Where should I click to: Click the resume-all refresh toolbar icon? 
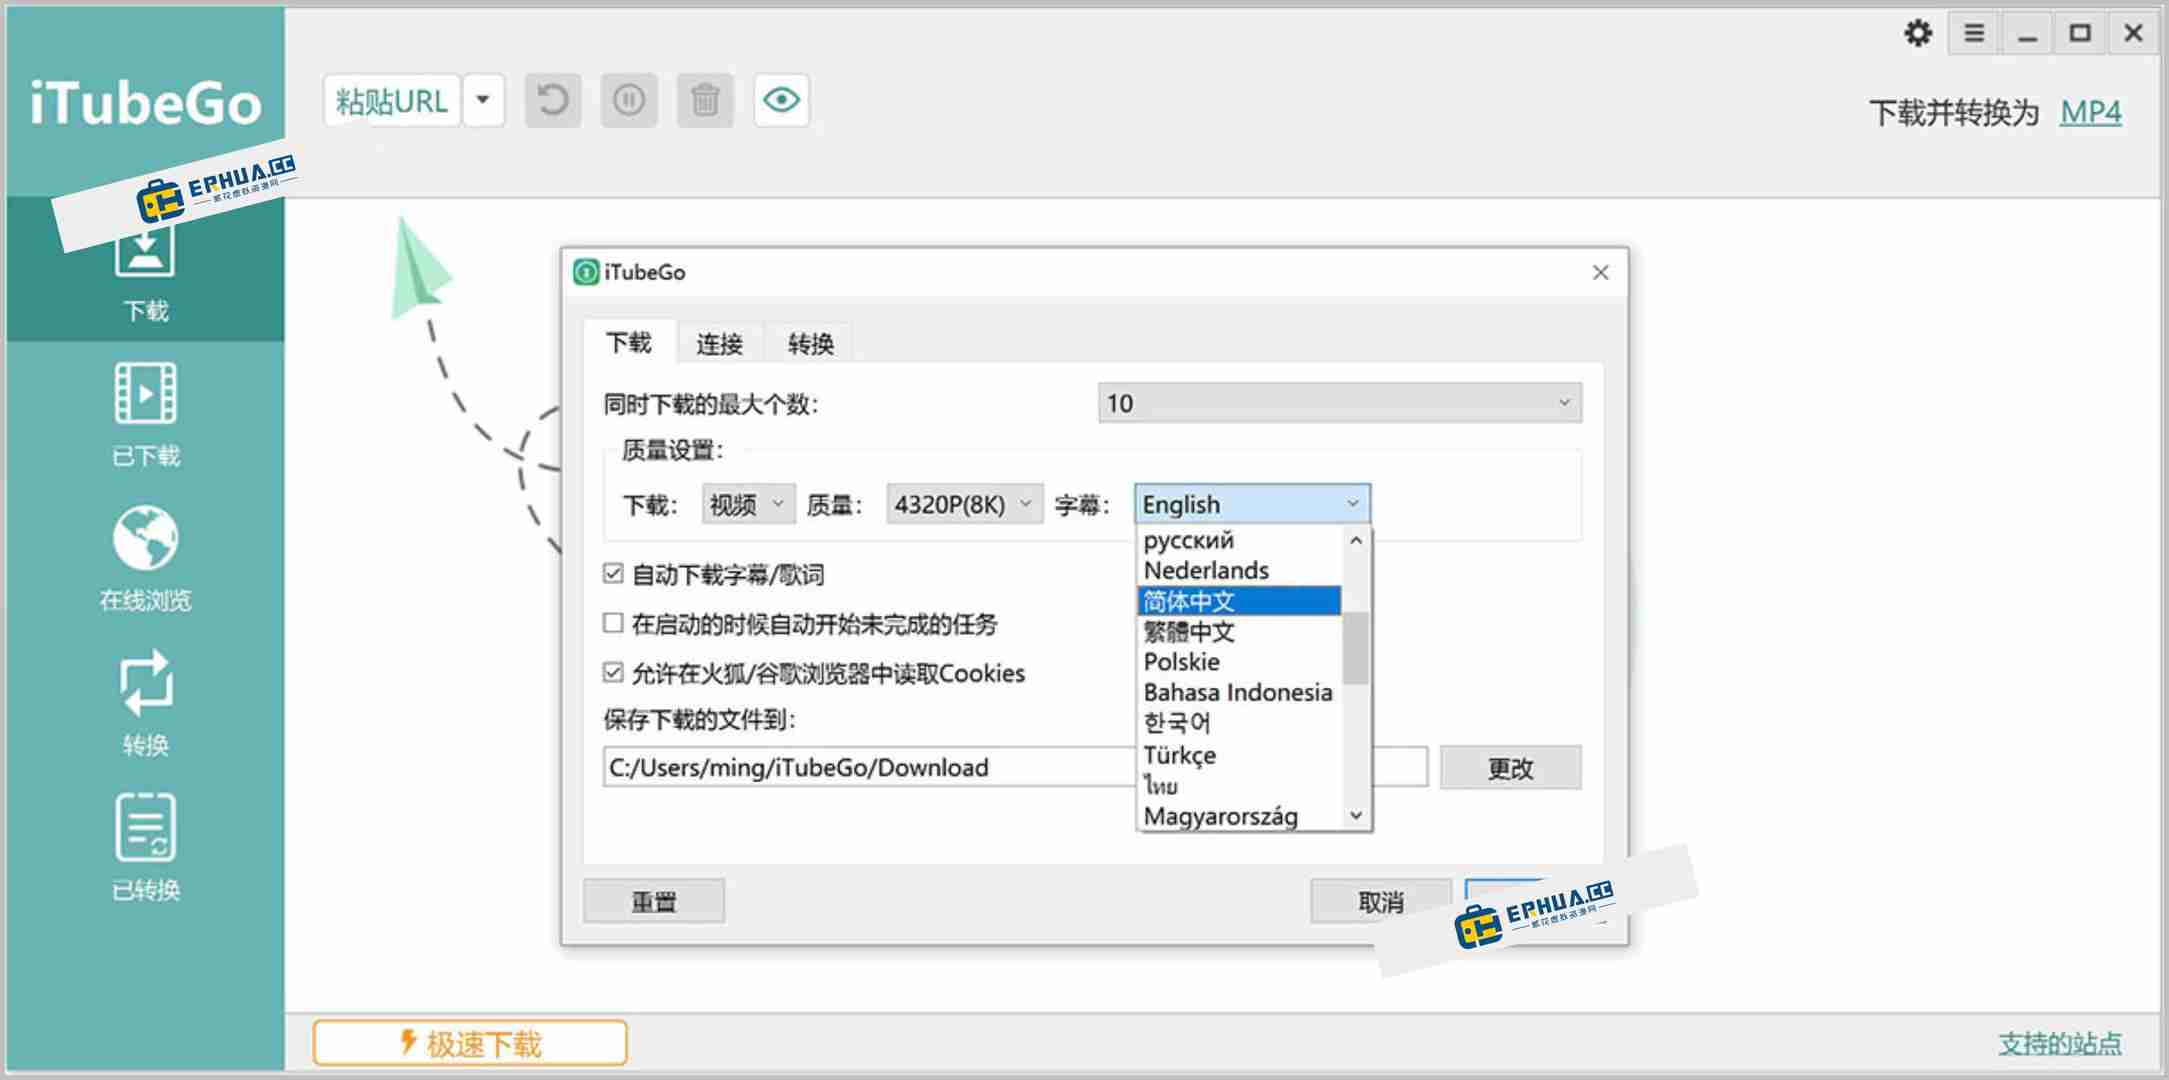pyautogui.click(x=553, y=100)
